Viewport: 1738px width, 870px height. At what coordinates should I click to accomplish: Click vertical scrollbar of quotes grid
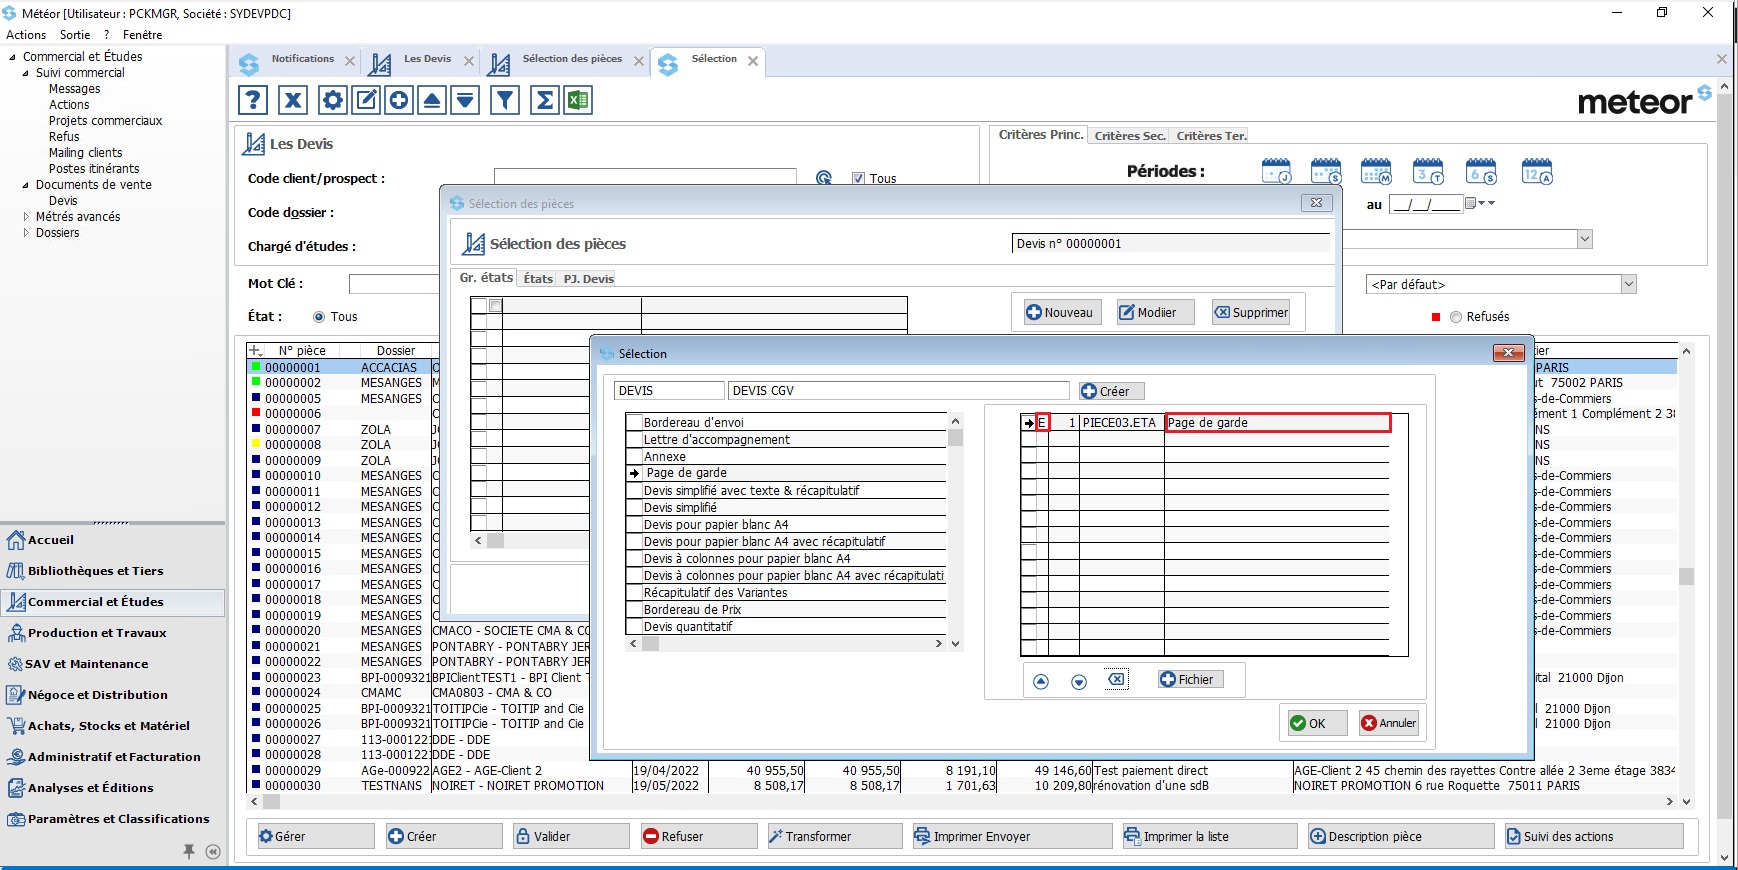(1686, 576)
